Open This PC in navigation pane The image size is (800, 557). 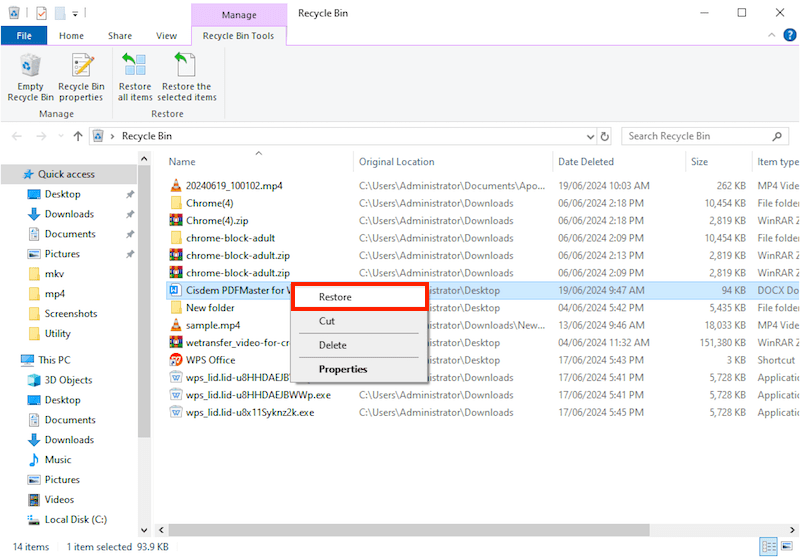[x=54, y=360]
